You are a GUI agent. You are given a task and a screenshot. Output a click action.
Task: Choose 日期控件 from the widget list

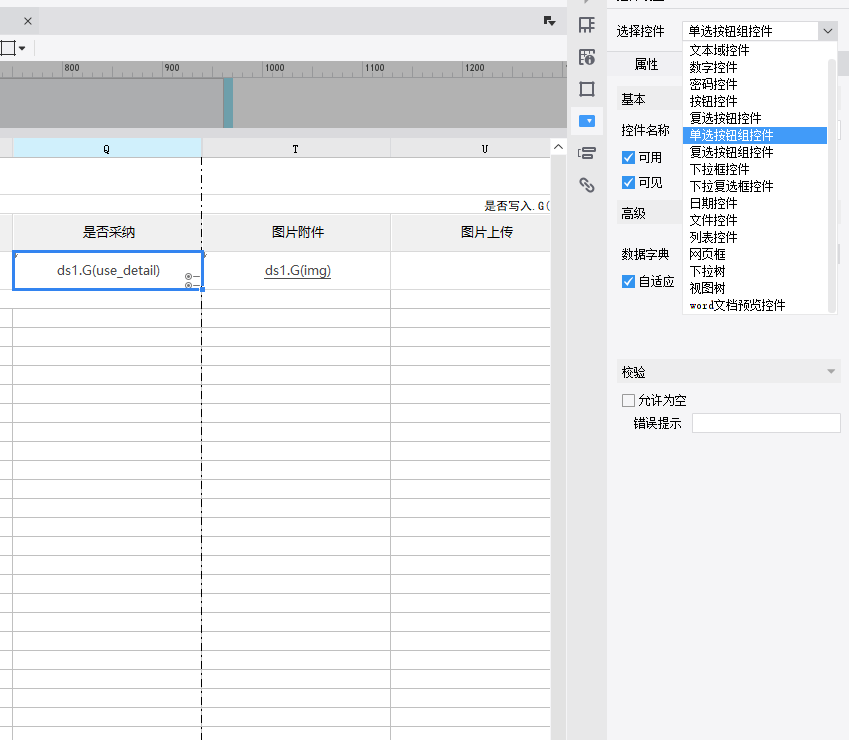[x=713, y=203]
